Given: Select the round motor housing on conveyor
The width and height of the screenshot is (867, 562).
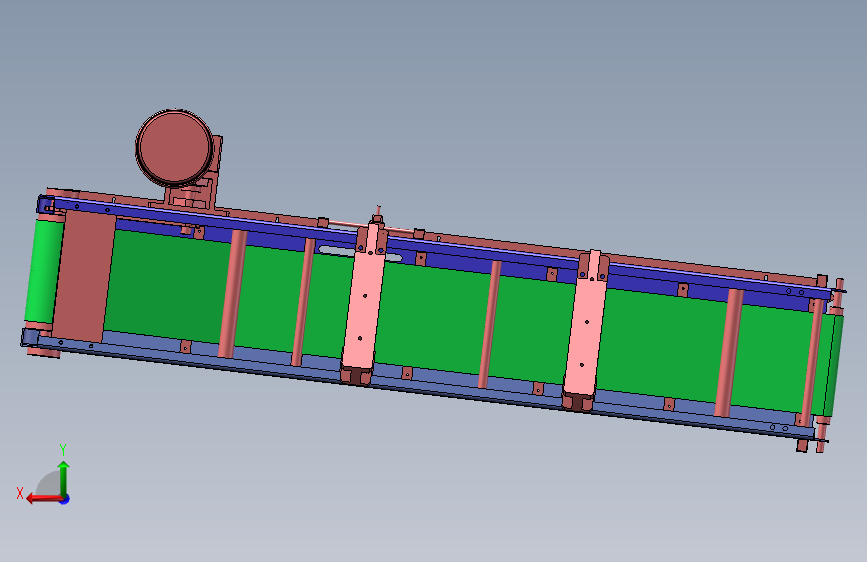Looking at the screenshot, I should pyautogui.click(x=174, y=147).
